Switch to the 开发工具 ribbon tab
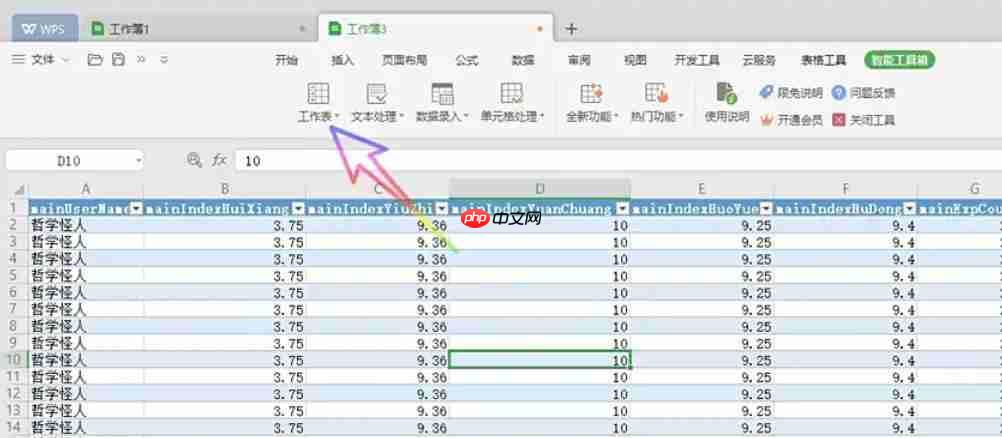Screen dimensions: 1002x438 [697, 60]
